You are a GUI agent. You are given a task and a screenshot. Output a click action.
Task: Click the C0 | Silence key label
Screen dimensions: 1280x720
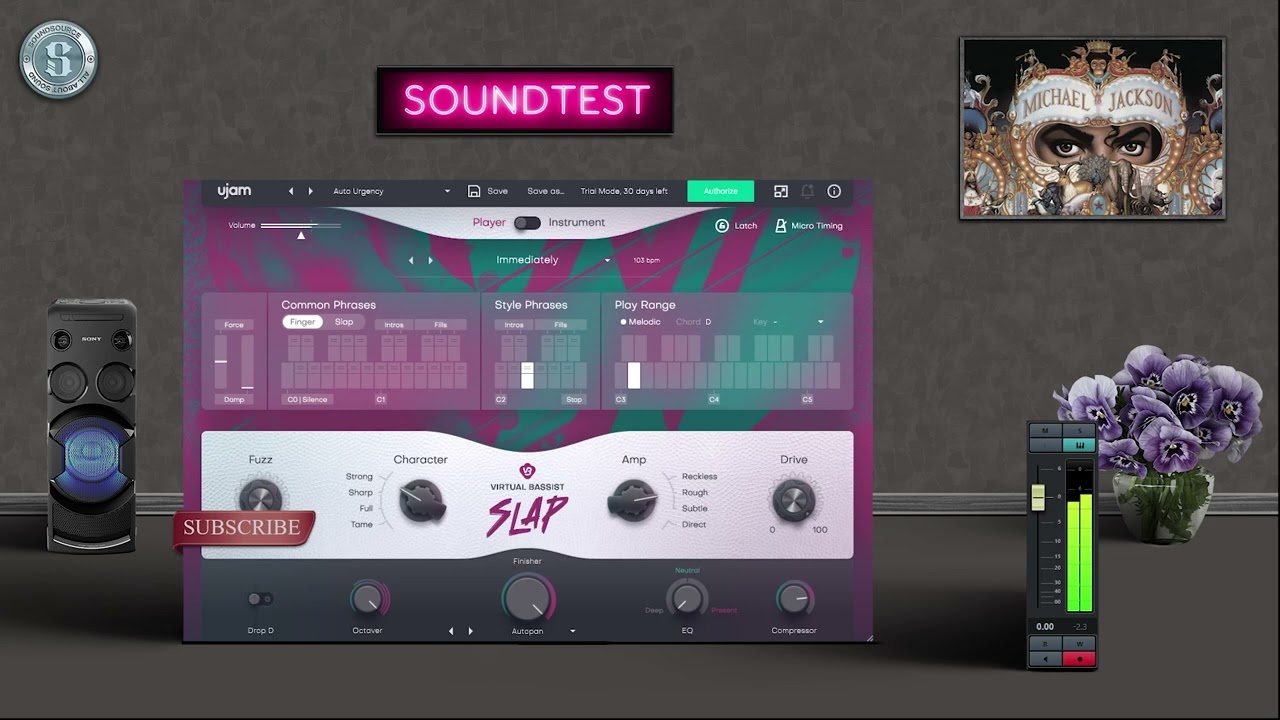[307, 399]
